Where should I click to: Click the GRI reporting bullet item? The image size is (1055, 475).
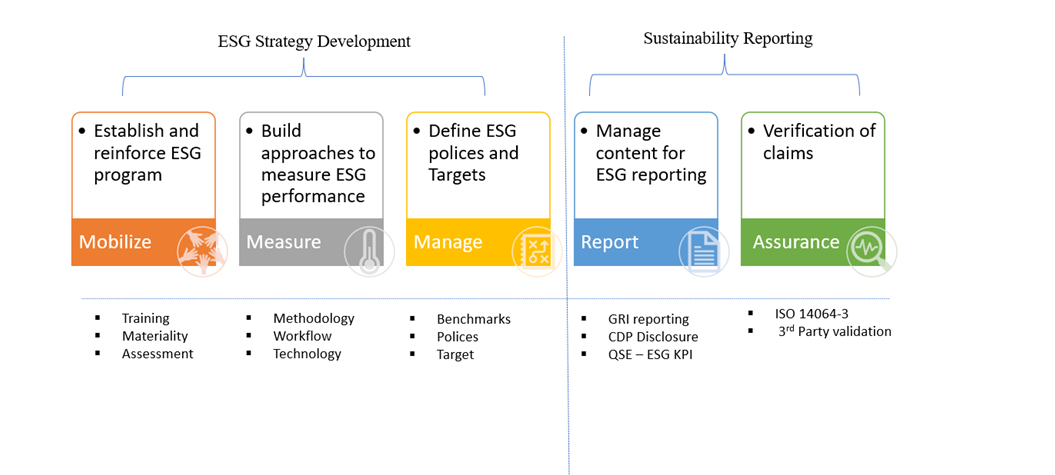[648, 319]
